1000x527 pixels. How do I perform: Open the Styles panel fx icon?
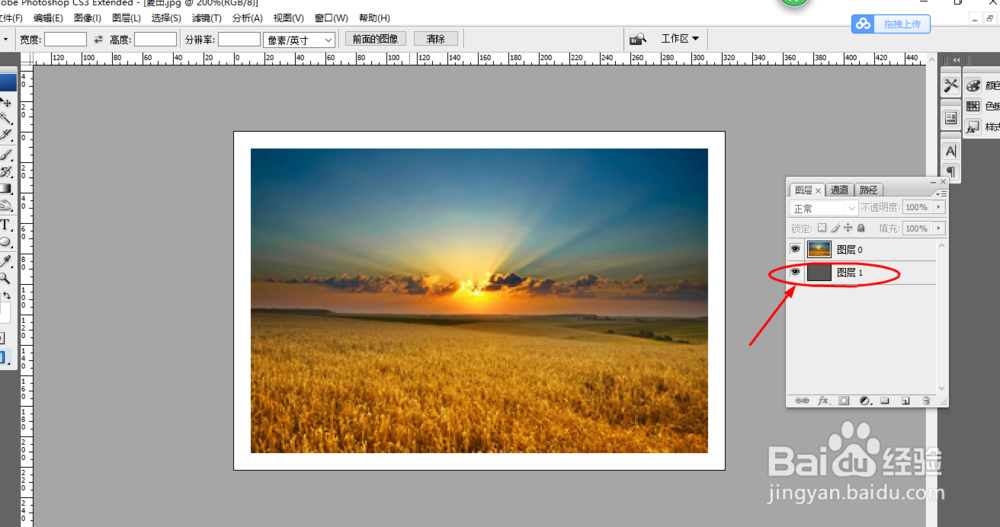coord(973,127)
